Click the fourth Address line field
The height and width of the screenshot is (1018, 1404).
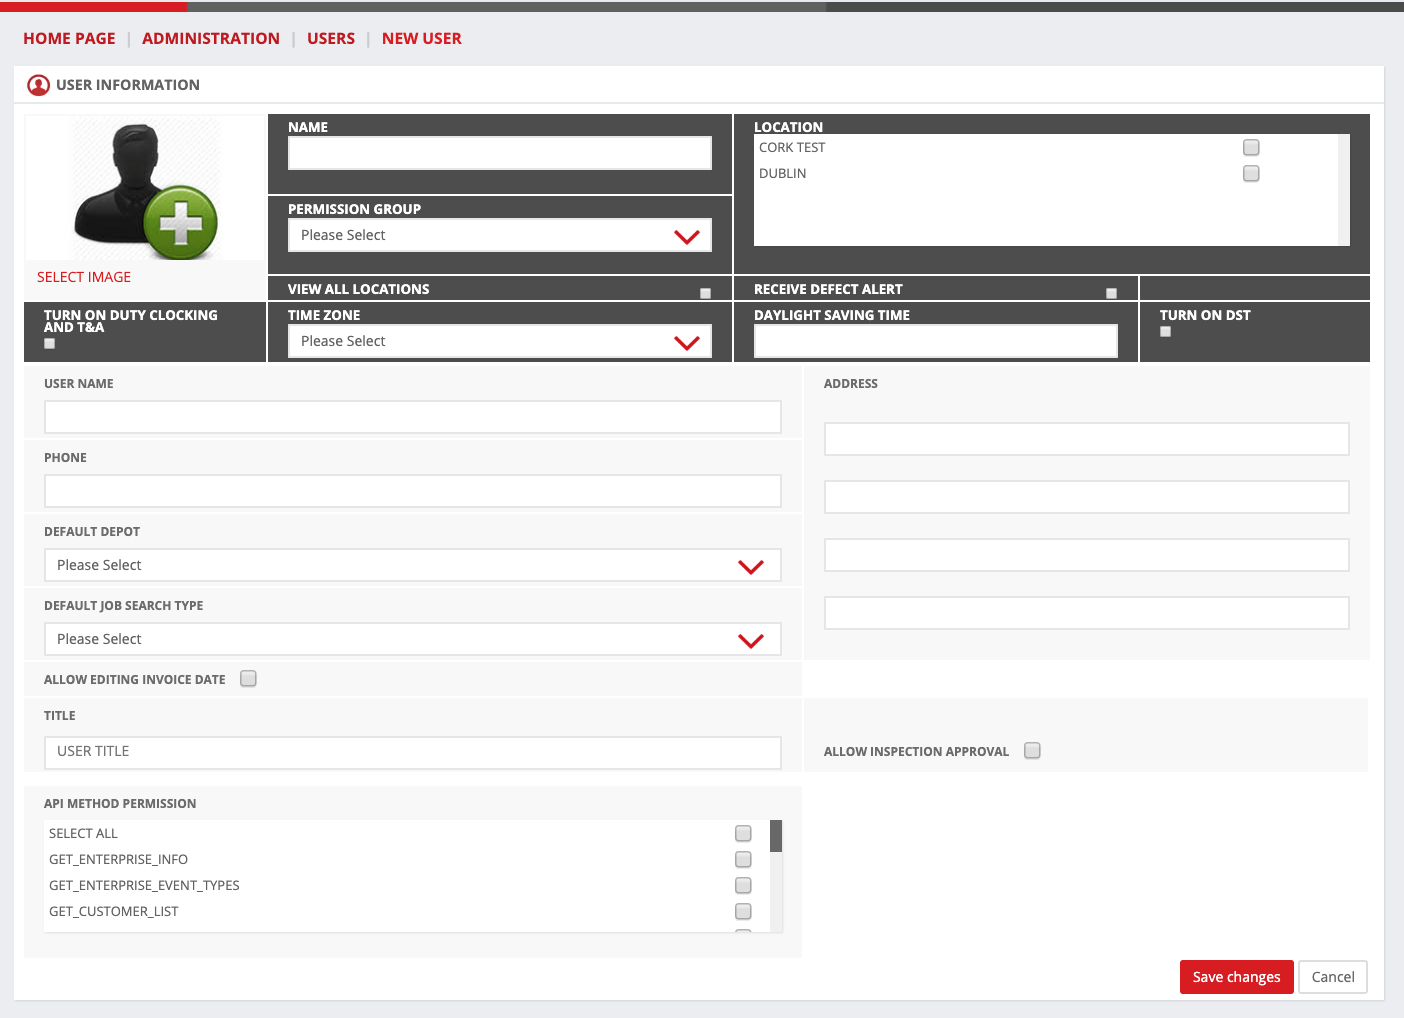coord(1087,613)
